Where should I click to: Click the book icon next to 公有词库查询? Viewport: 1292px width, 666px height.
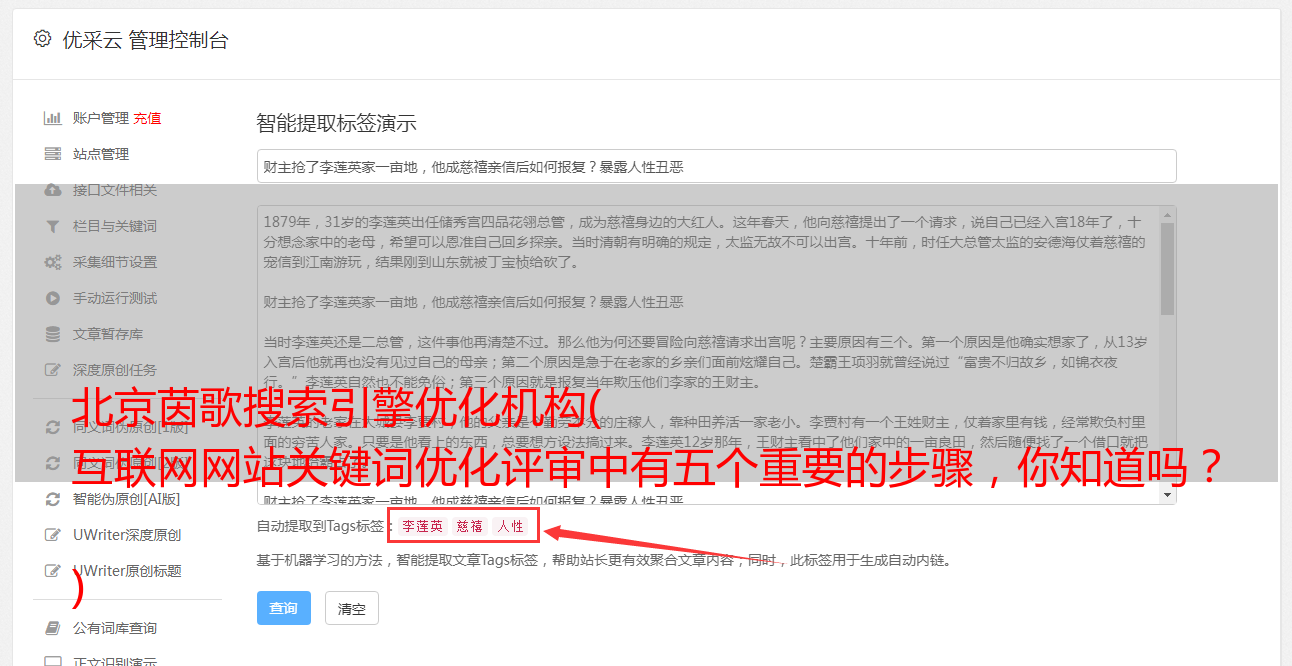click(x=53, y=628)
